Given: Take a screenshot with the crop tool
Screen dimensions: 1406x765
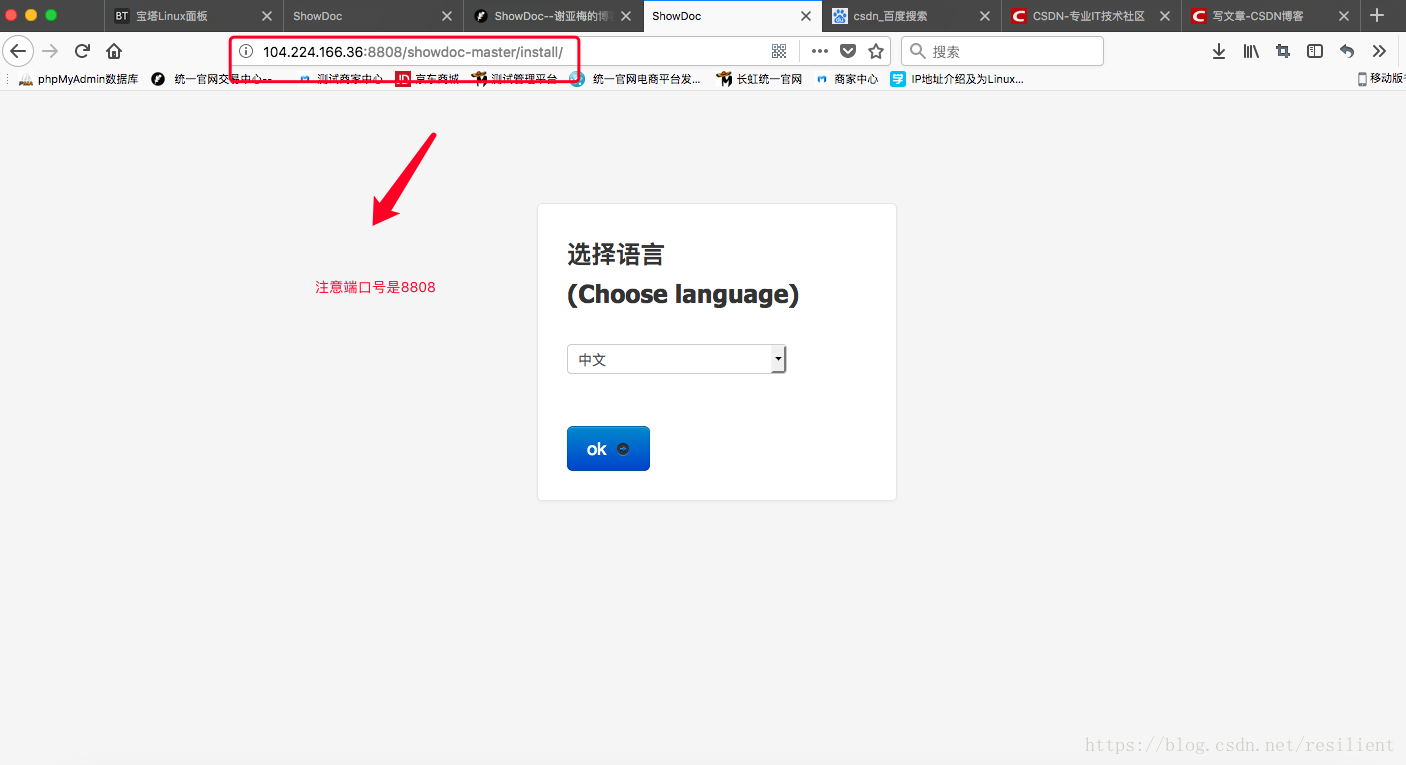Looking at the screenshot, I should [x=1283, y=51].
